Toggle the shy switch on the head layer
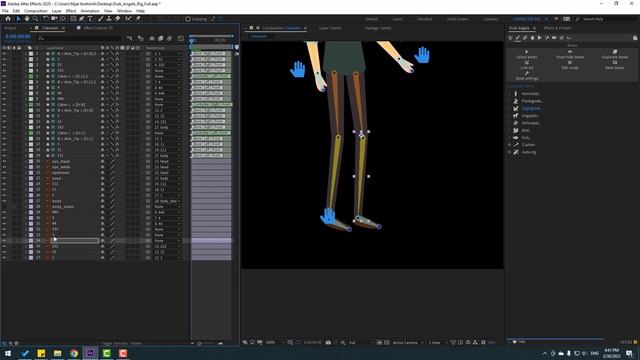640x360 pixels. coord(102,178)
